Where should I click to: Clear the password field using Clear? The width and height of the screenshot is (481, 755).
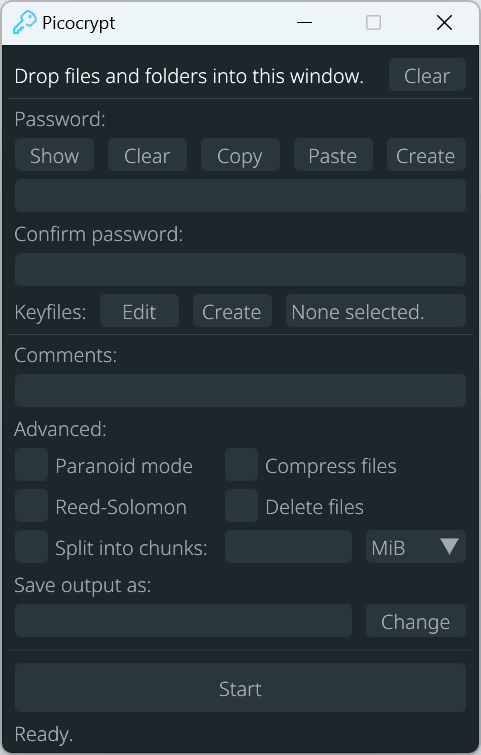click(x=147, y=155)
